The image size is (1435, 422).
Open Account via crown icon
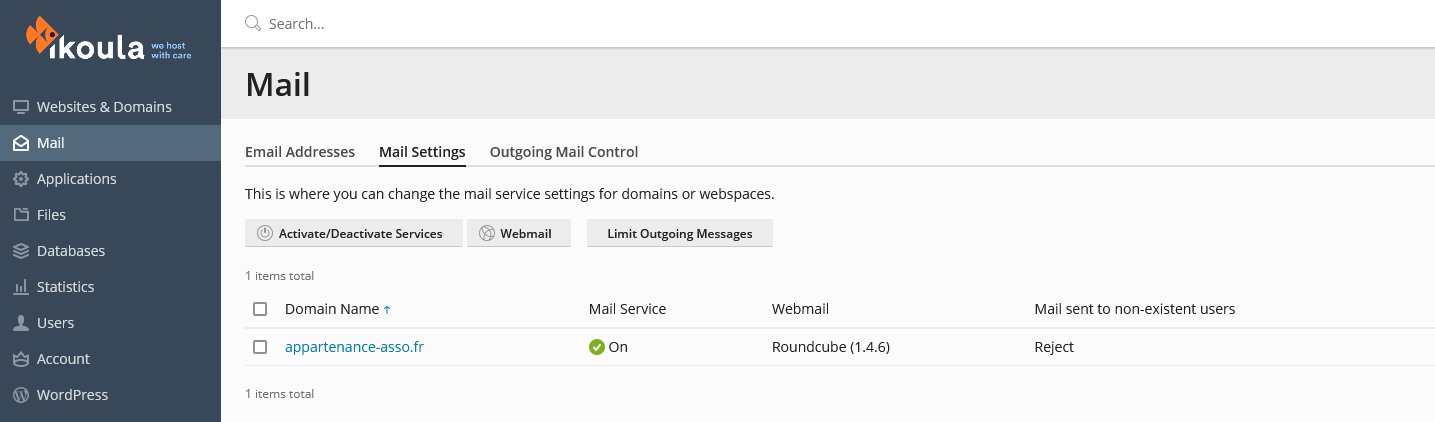20,359
